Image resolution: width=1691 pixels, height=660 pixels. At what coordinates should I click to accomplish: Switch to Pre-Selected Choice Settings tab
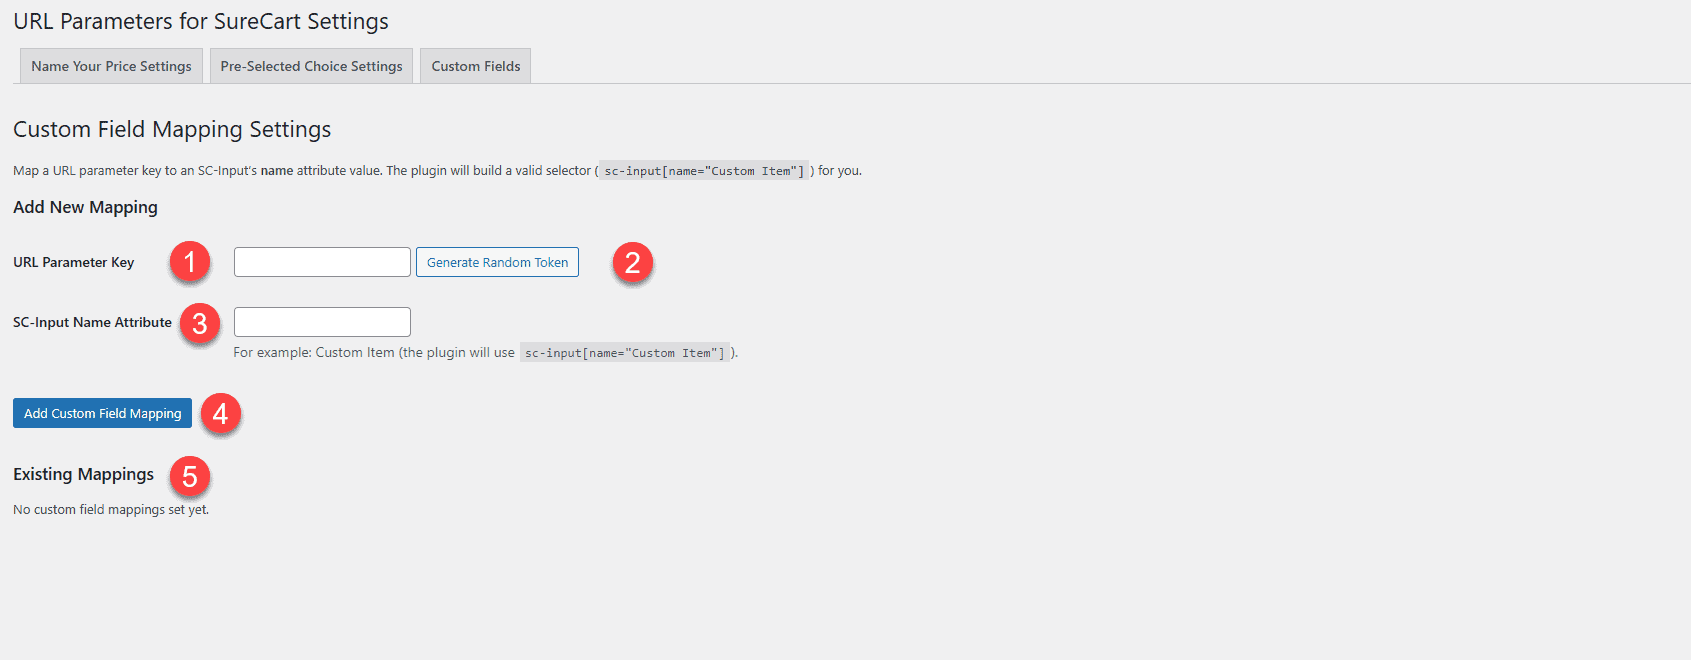[x=311, y=66]
